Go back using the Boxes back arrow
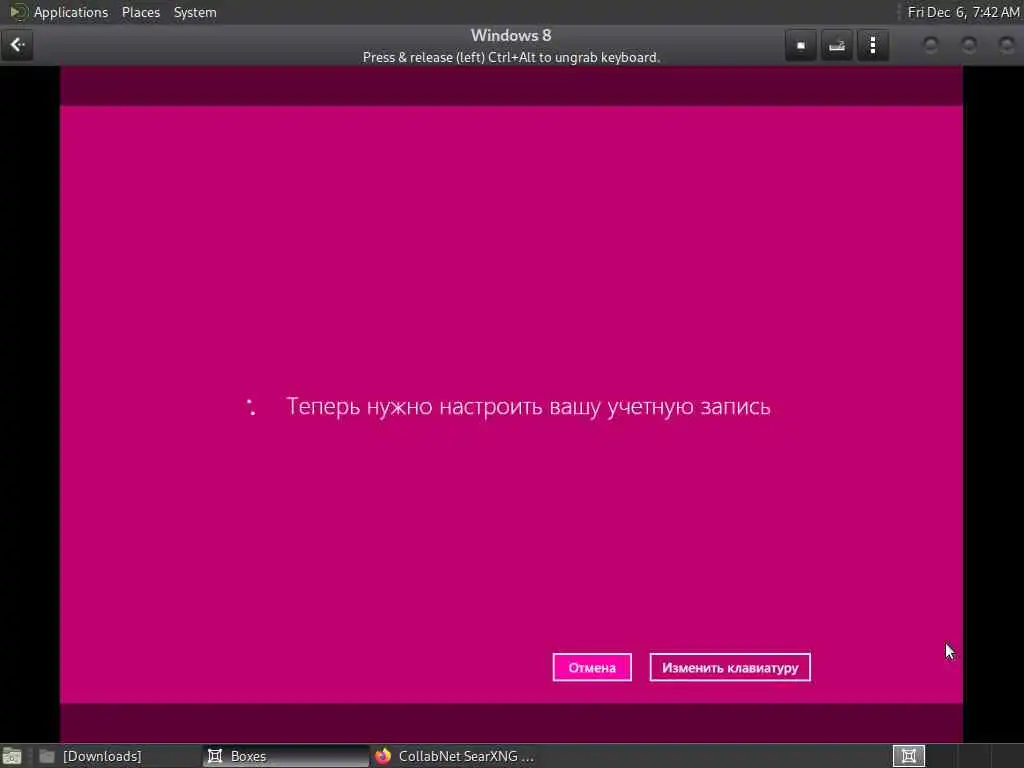This screenshot has width=1024, height=768. click(17, 45)
